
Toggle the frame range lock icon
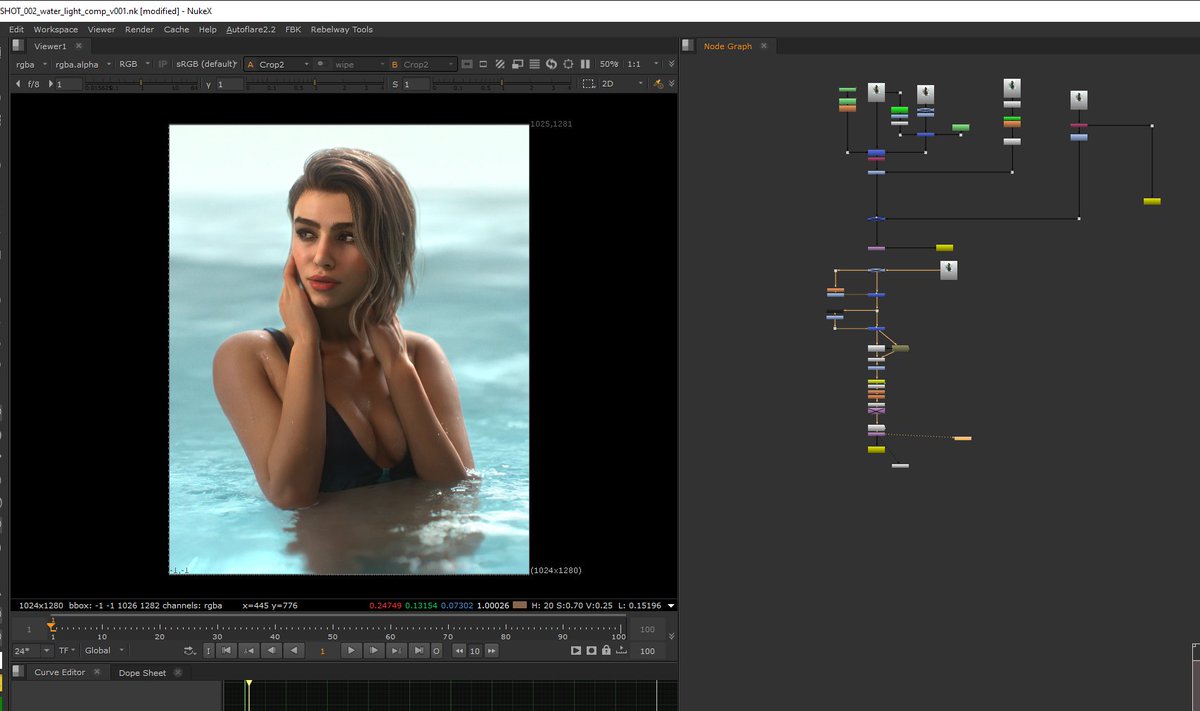point(606,651)
